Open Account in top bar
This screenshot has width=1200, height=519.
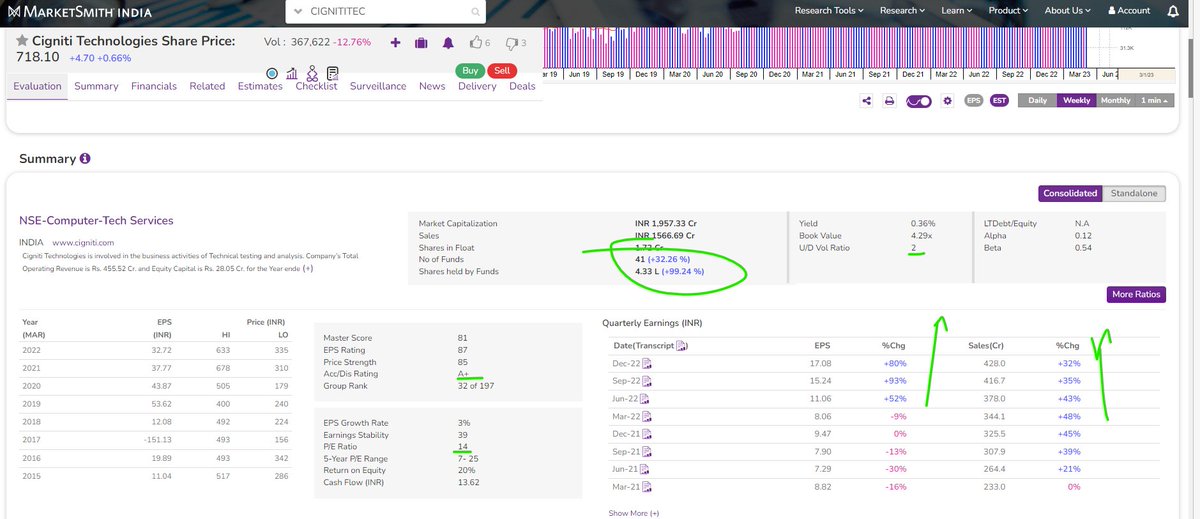1129,11
